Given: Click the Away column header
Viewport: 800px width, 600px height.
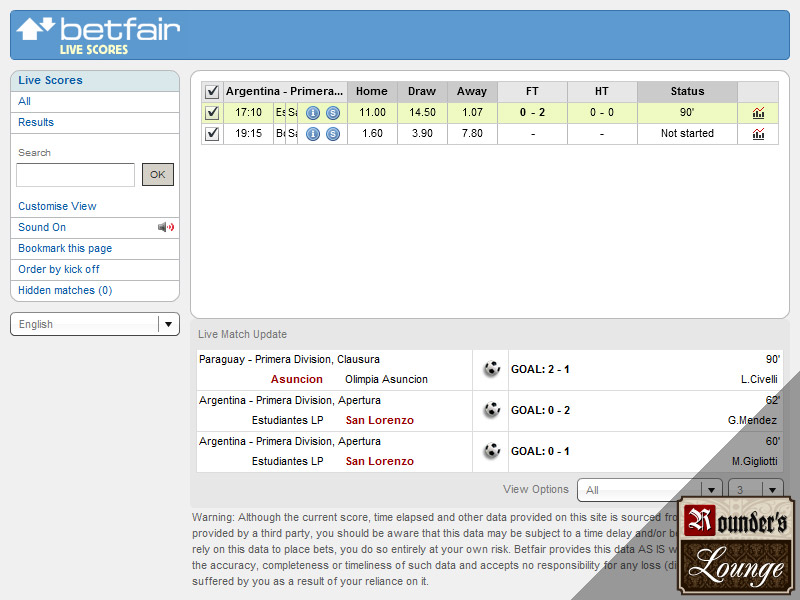Looking at the screenshot, I should coord(472,92).
